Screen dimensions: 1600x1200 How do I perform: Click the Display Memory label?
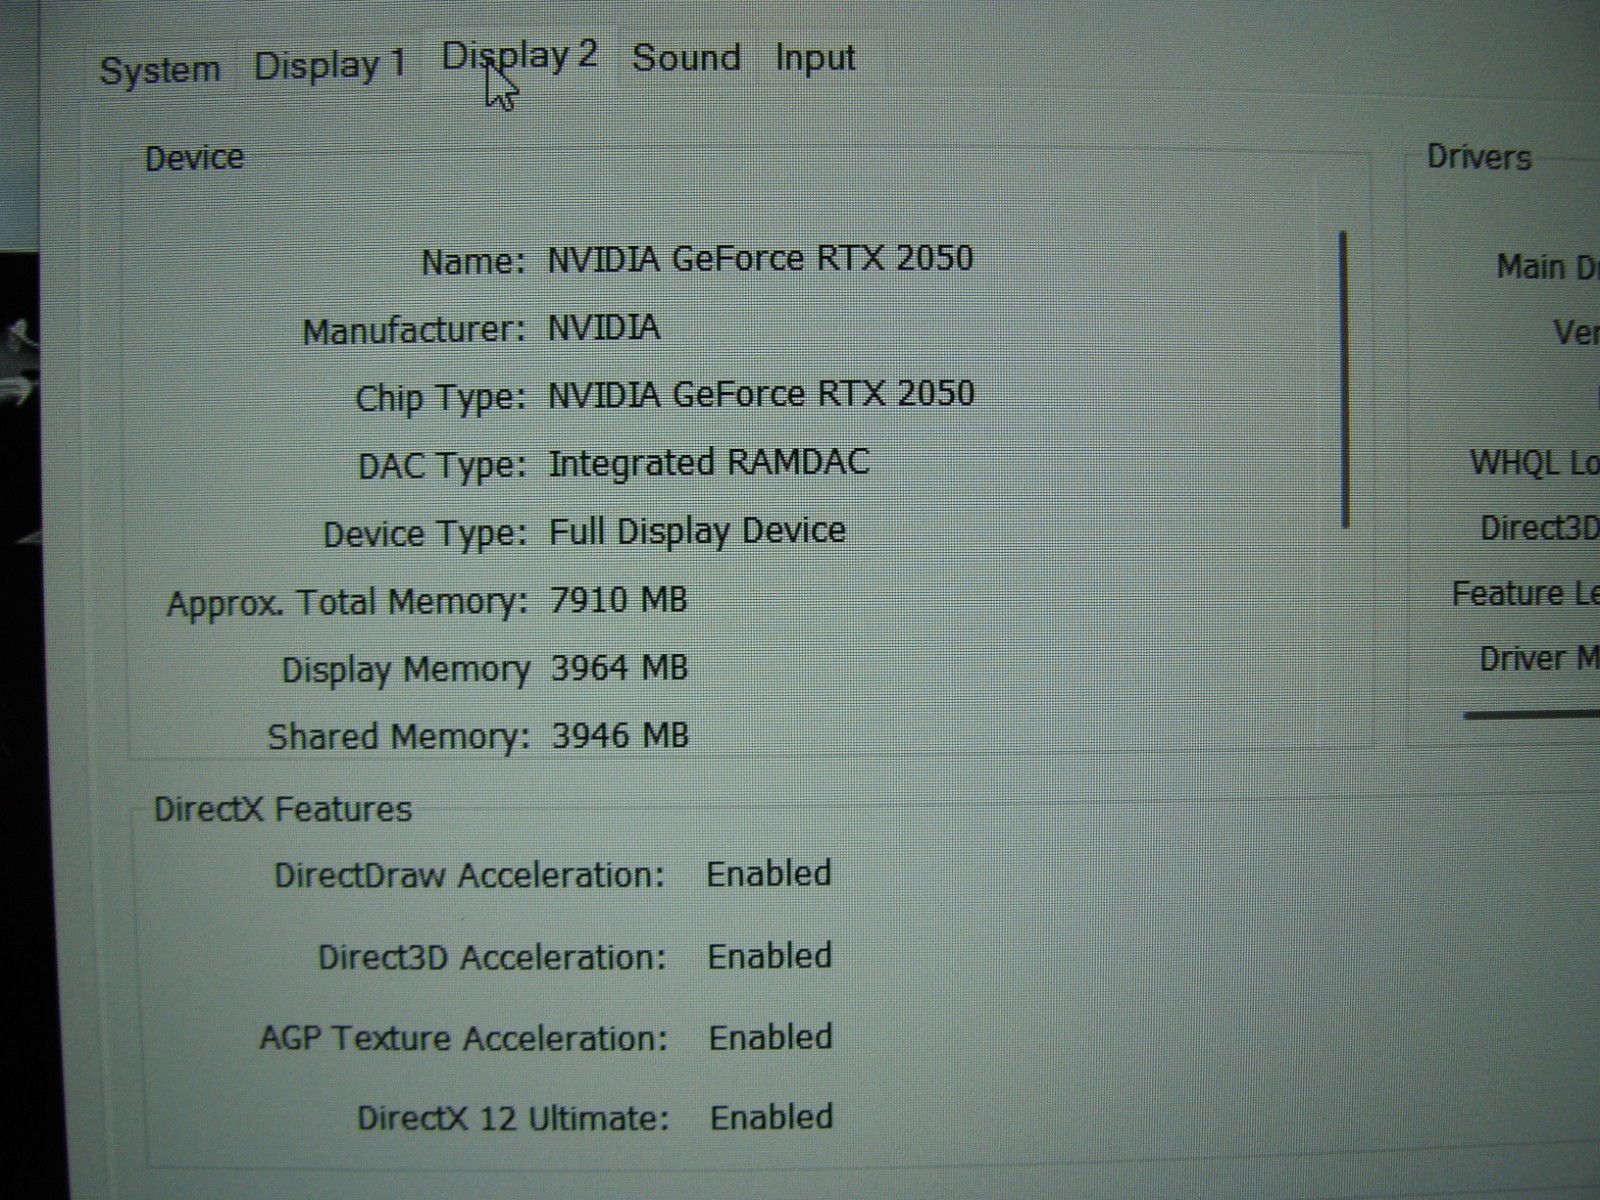pos(405,670)
